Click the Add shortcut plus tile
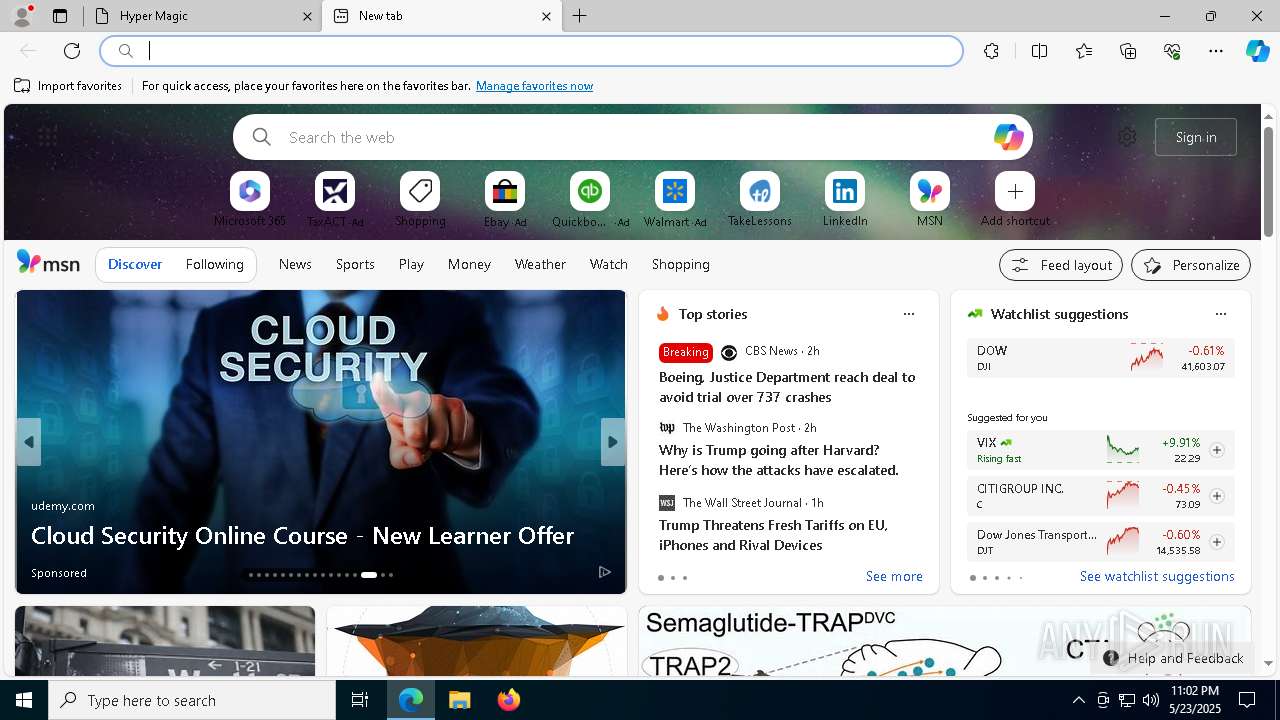The image size is (1280, 720). (x=1015, y=191)
